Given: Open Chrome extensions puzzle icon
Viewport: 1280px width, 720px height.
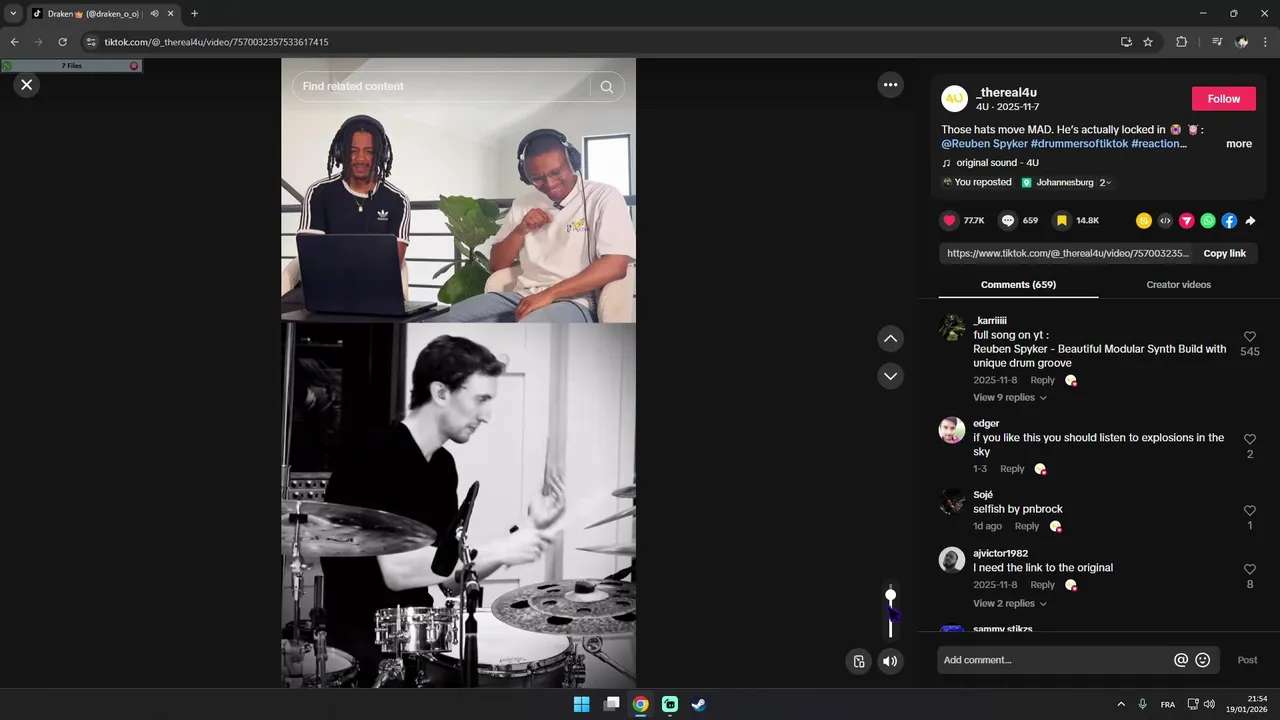Looking at the screenshot, I should [x=1181, y=42].
